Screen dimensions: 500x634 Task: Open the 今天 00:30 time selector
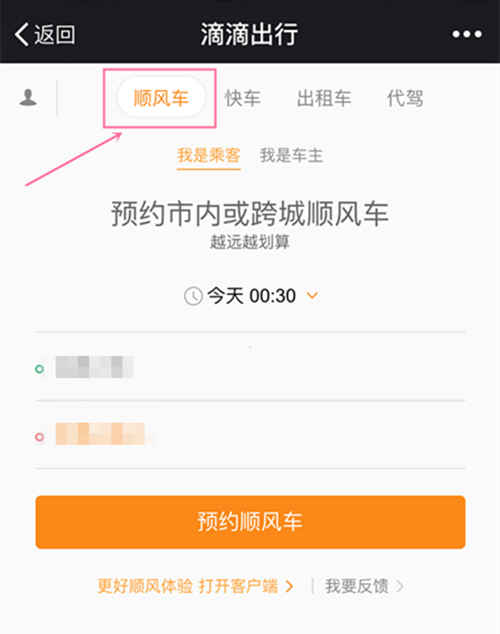coord(251,296)
